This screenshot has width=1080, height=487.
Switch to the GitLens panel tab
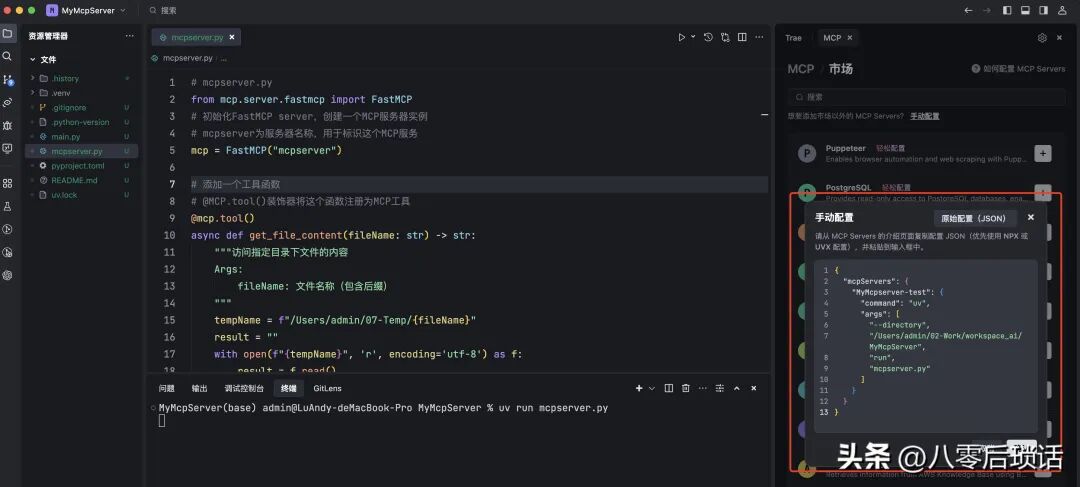coord(327,388)
